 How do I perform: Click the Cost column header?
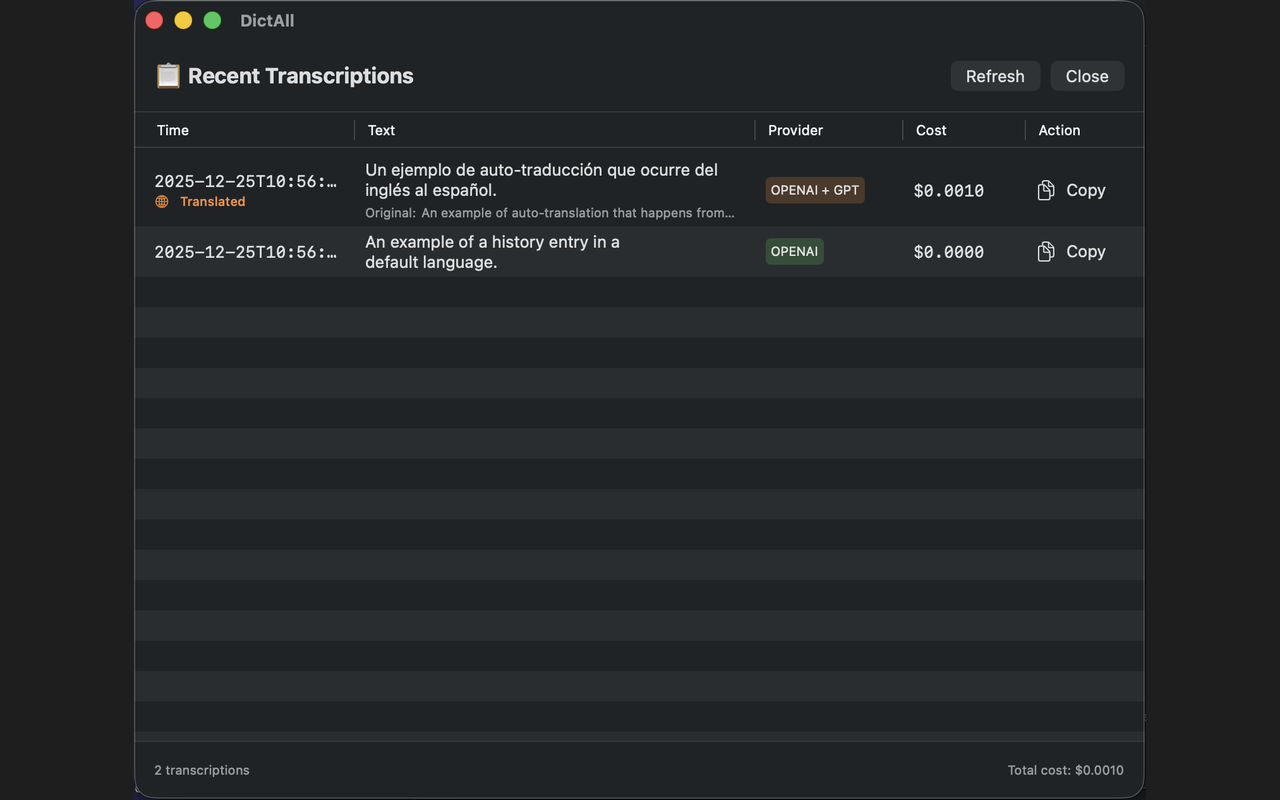coord(931,130)
